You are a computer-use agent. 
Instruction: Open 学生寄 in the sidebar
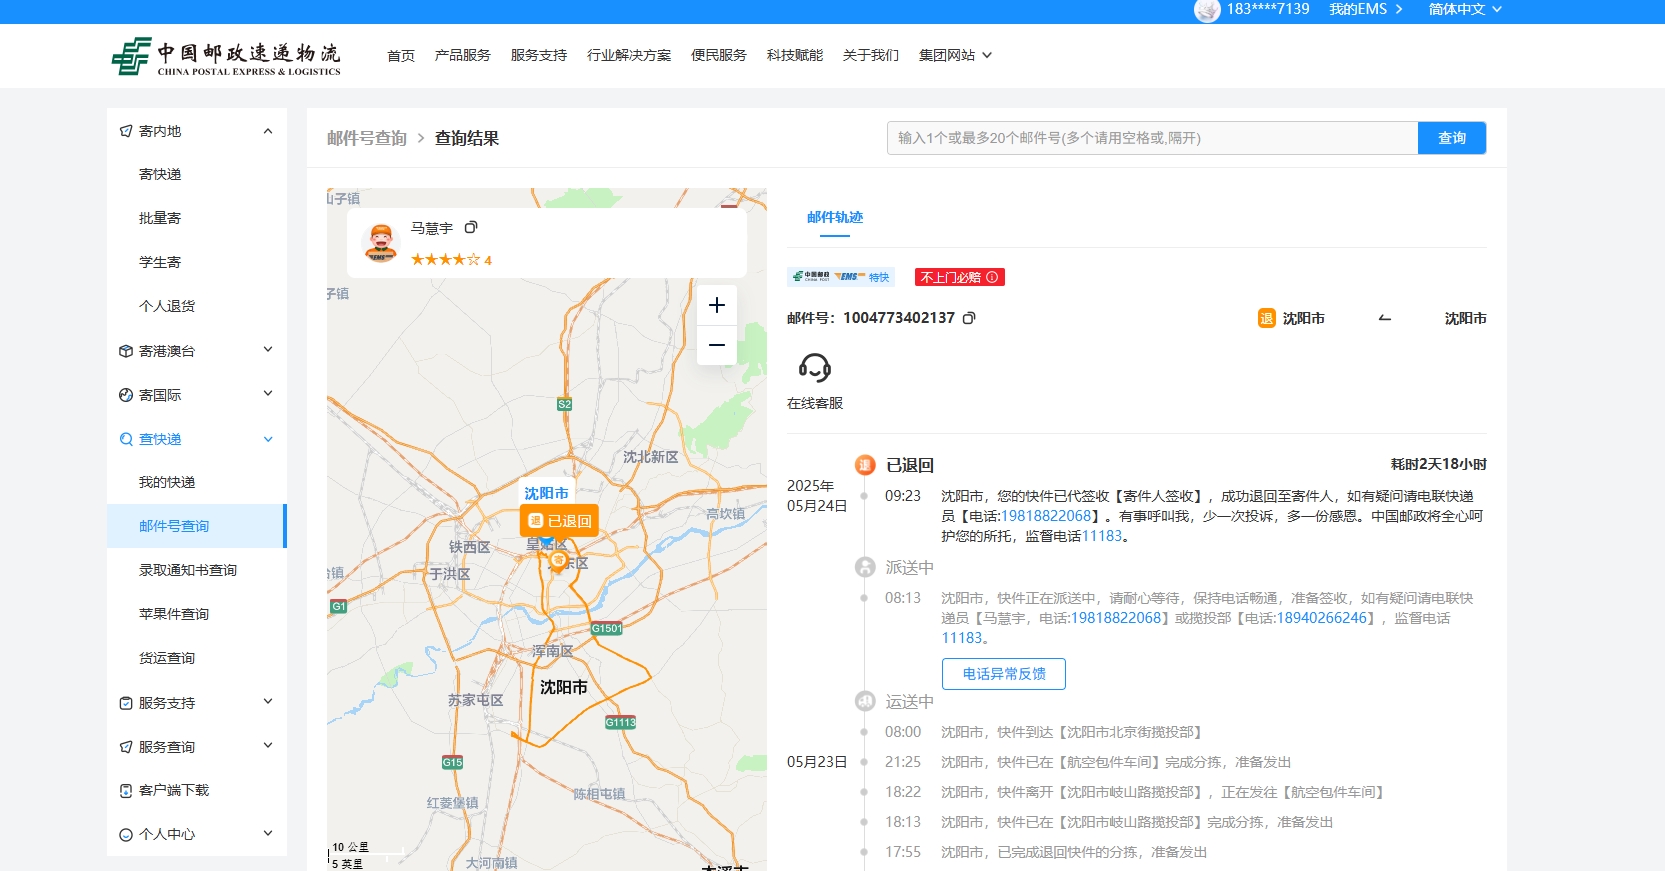[160, 262]
